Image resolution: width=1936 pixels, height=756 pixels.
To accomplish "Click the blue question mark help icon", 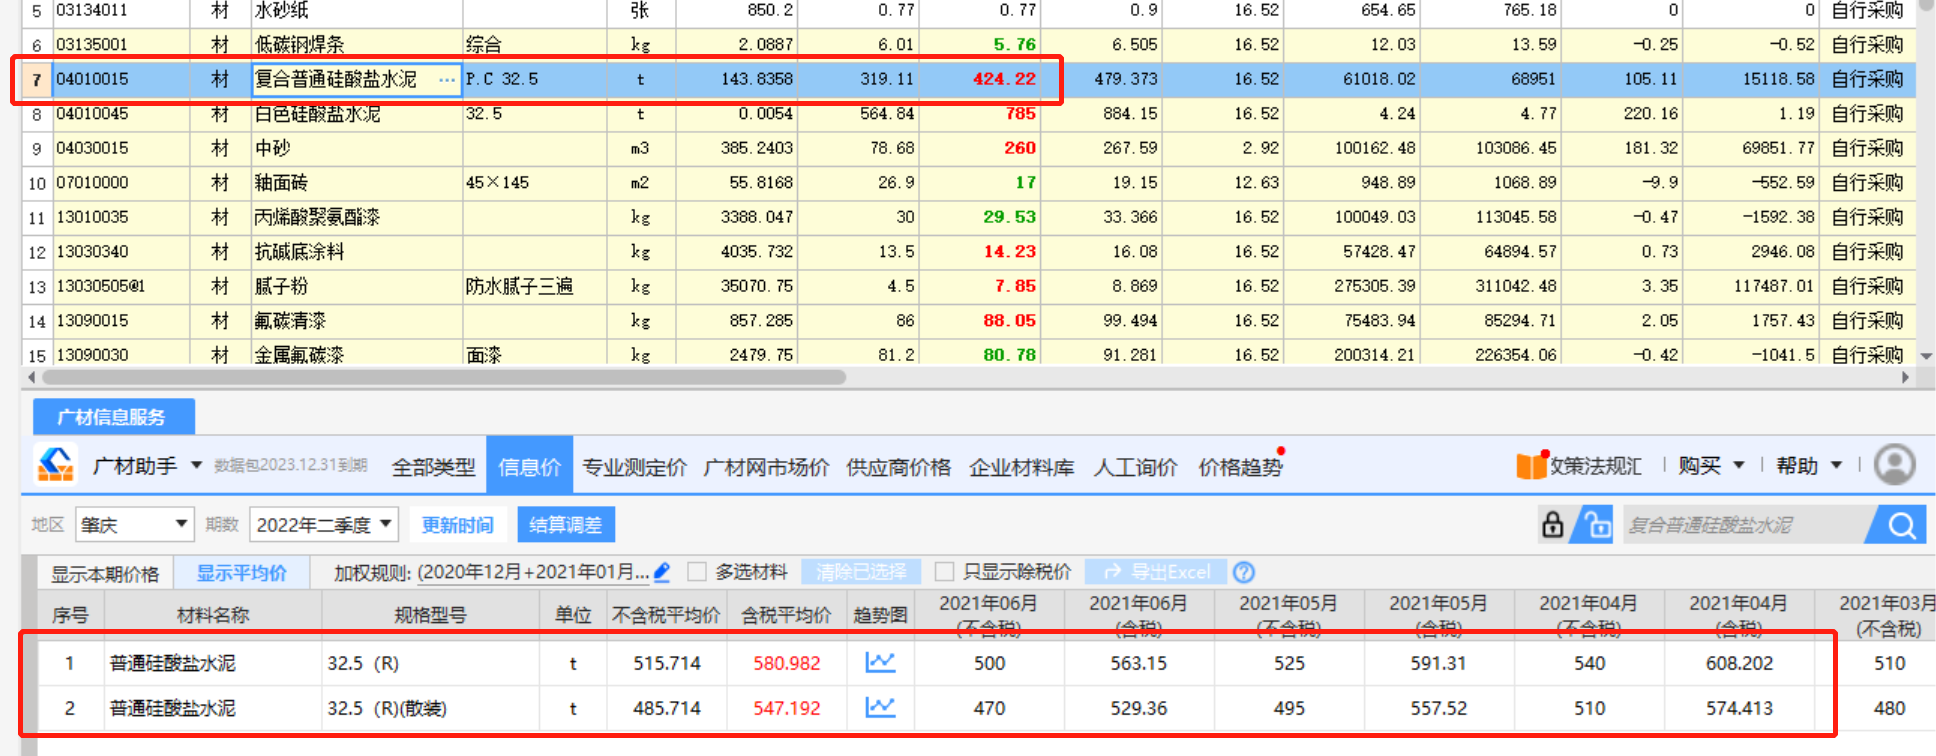I will tap(1244, 572).
